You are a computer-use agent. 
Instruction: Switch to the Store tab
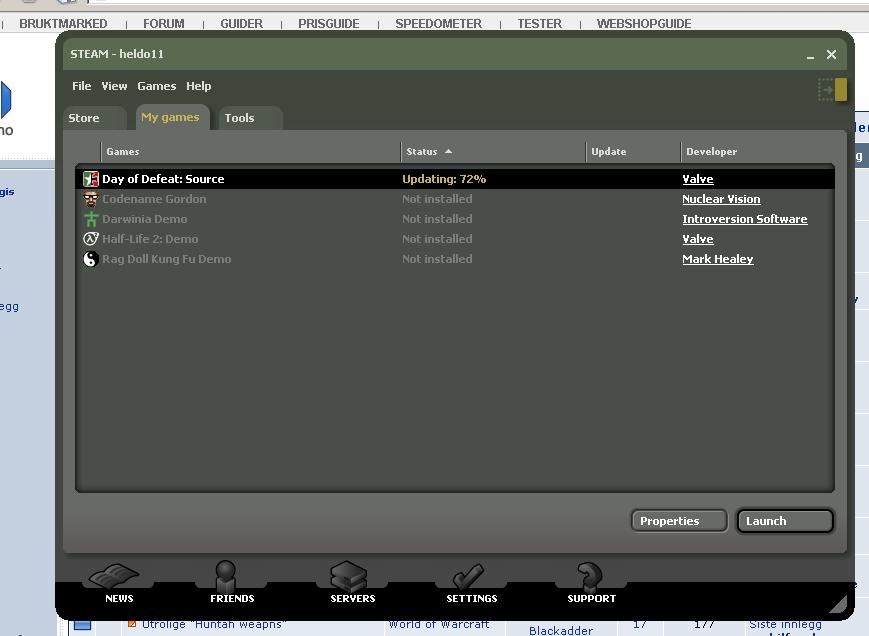(x=95, y=118)
